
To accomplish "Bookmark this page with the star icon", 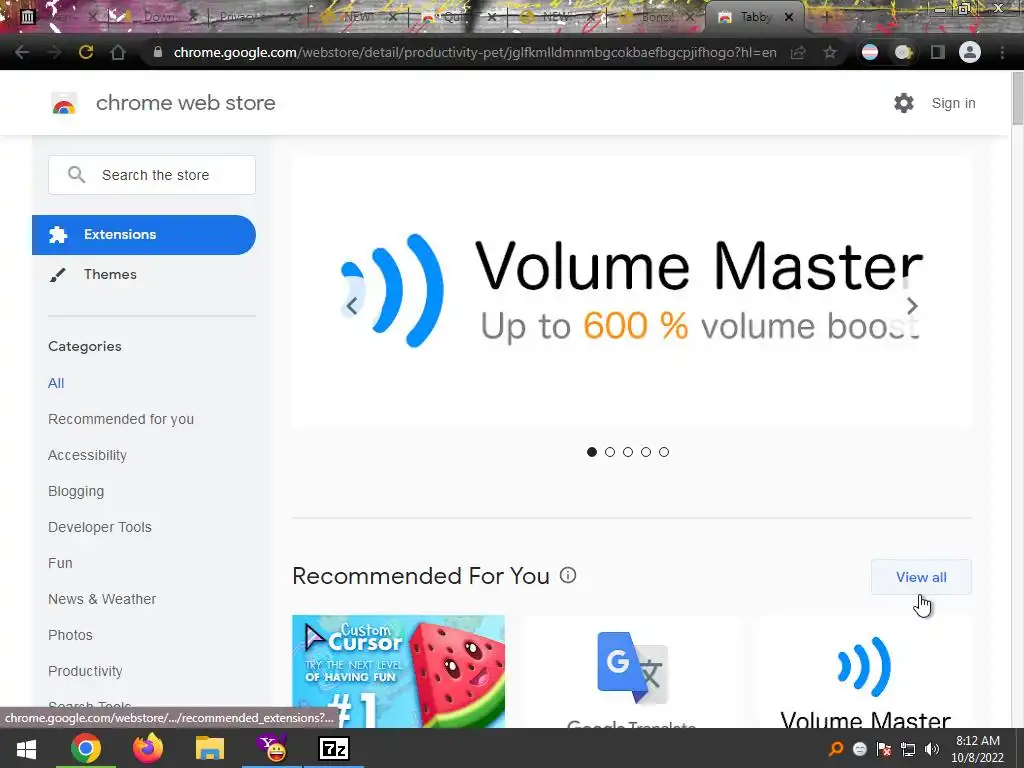I will 829,52.
